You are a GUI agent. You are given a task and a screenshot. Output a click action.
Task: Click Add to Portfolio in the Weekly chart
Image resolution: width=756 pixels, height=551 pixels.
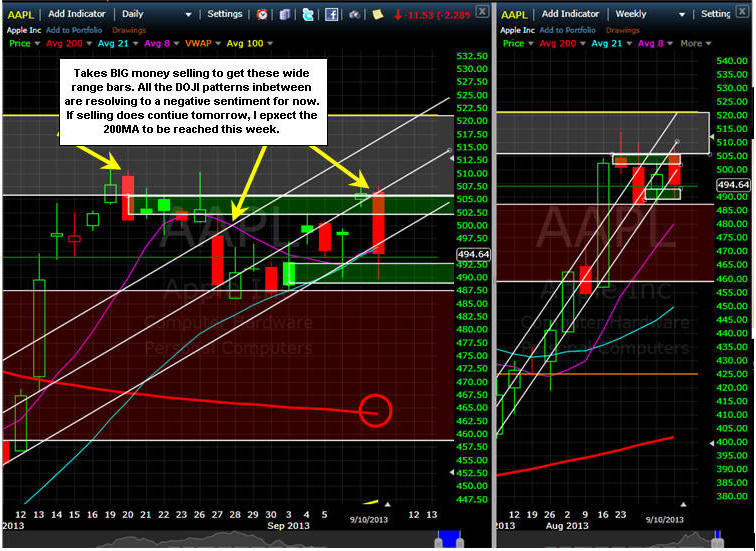568,30
